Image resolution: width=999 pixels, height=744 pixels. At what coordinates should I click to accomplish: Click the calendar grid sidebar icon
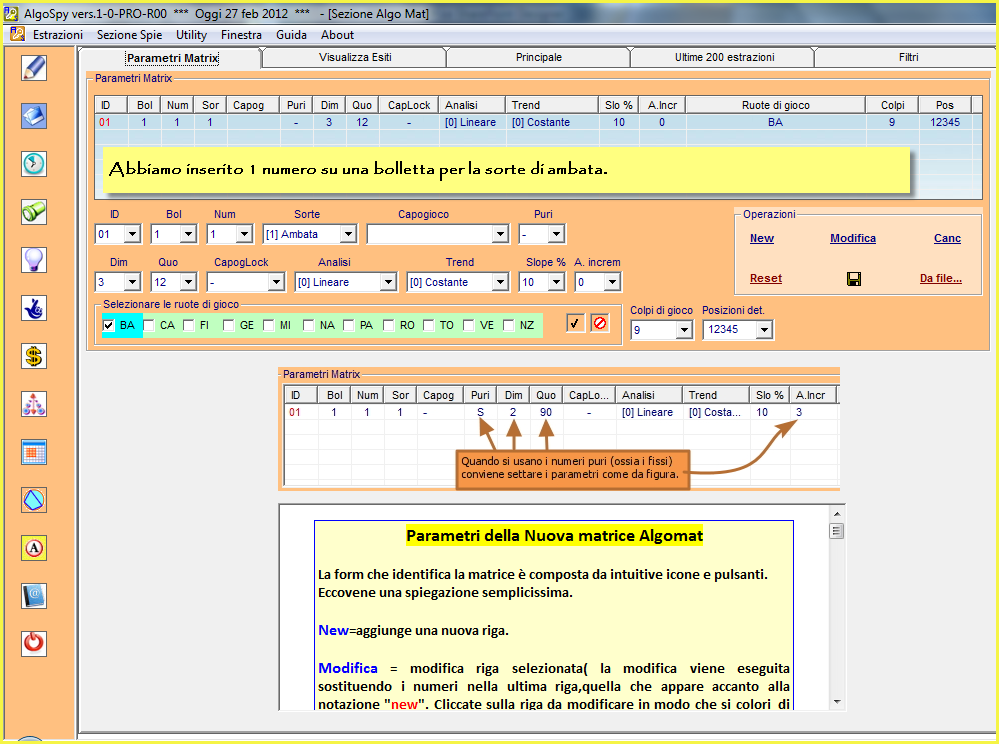pyautogui.click(x=34, y=452)
